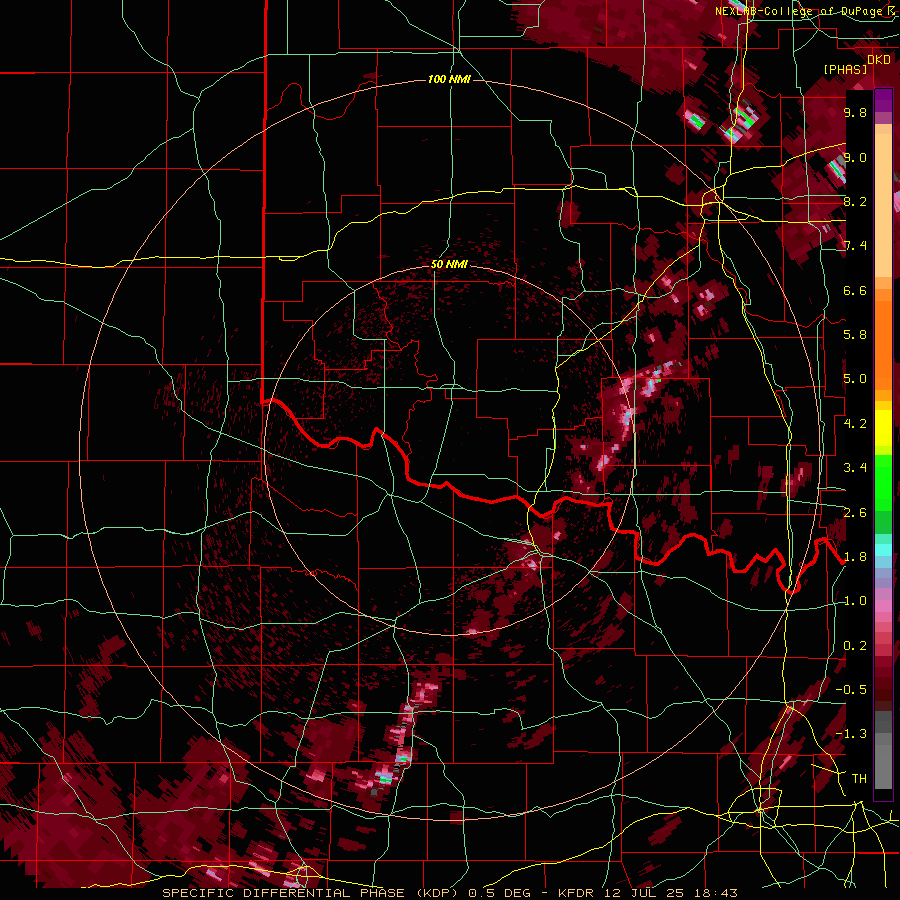Viewport: 900px width, 900px height.
Task: Click the 2.6 value on the scale
Action: click(x=855, y=513)
